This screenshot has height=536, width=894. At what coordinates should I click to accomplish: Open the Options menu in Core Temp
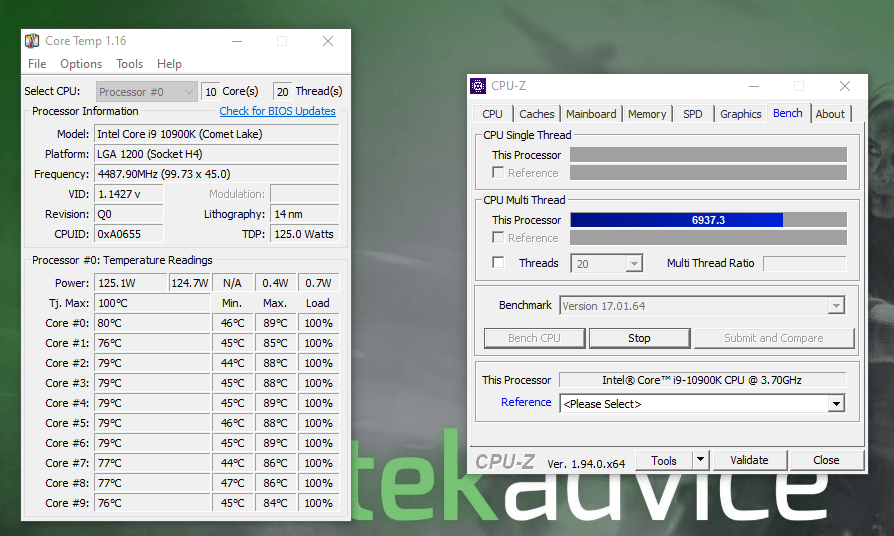81,64
